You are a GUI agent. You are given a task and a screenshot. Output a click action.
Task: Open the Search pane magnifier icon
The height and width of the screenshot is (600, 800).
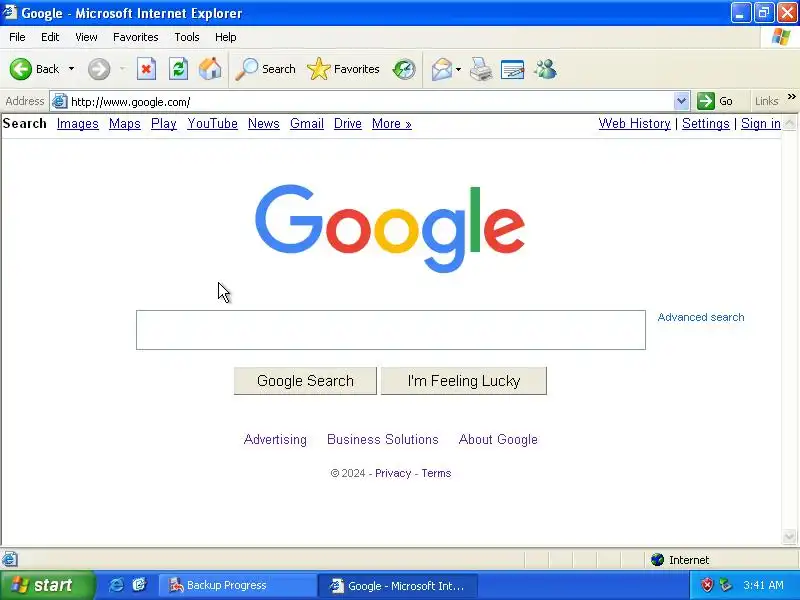click(247, 69)
